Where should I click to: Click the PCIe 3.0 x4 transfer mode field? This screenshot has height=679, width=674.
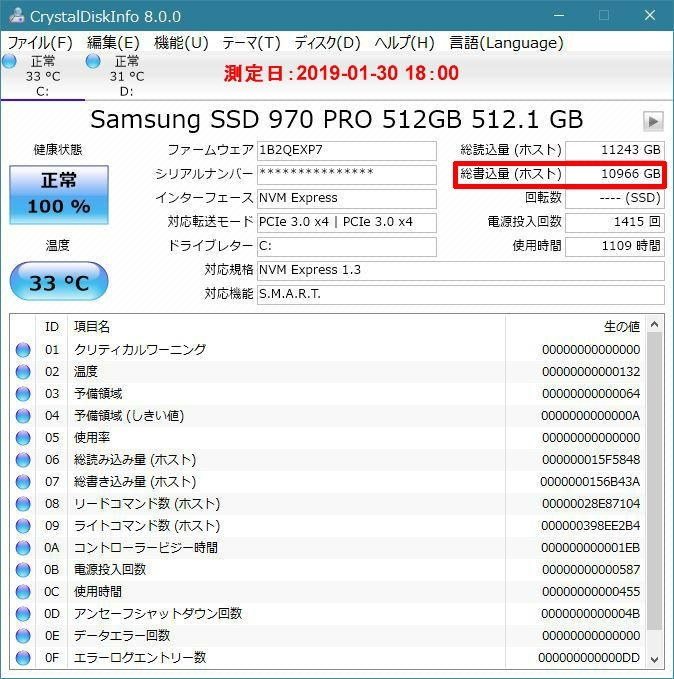(x=347, y=223)
